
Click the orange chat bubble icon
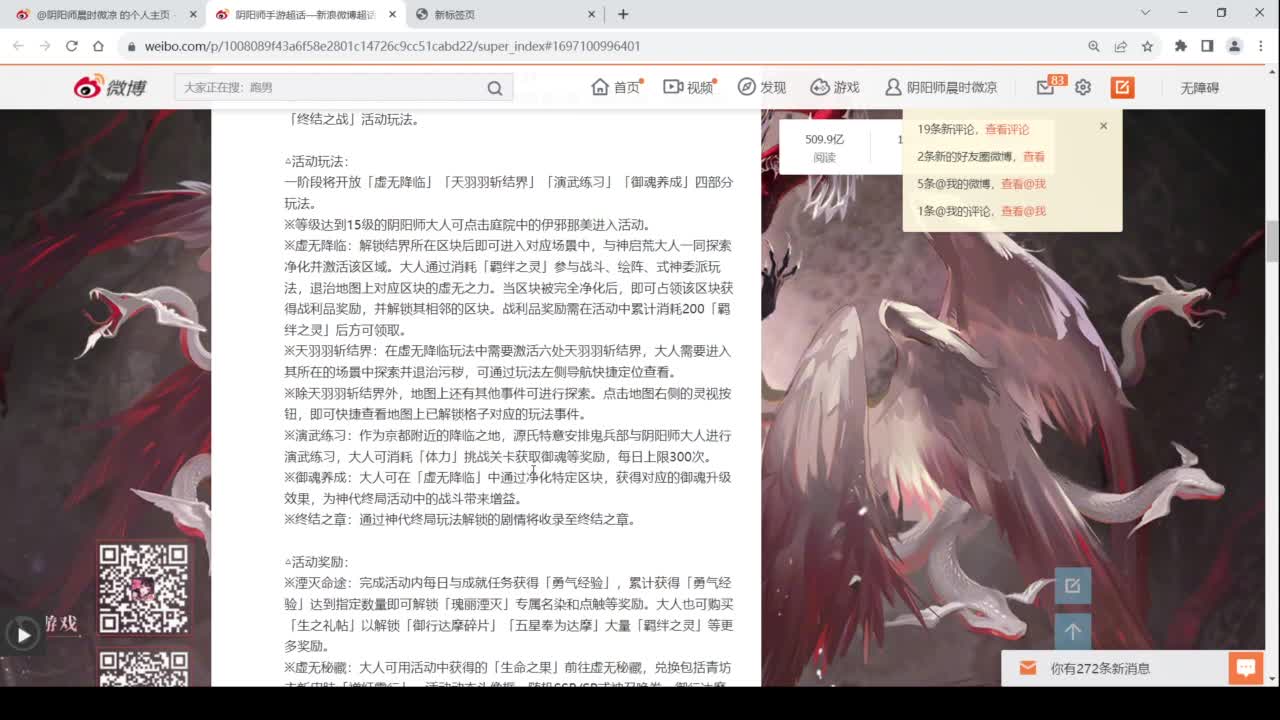click(x=1246, y=668)
